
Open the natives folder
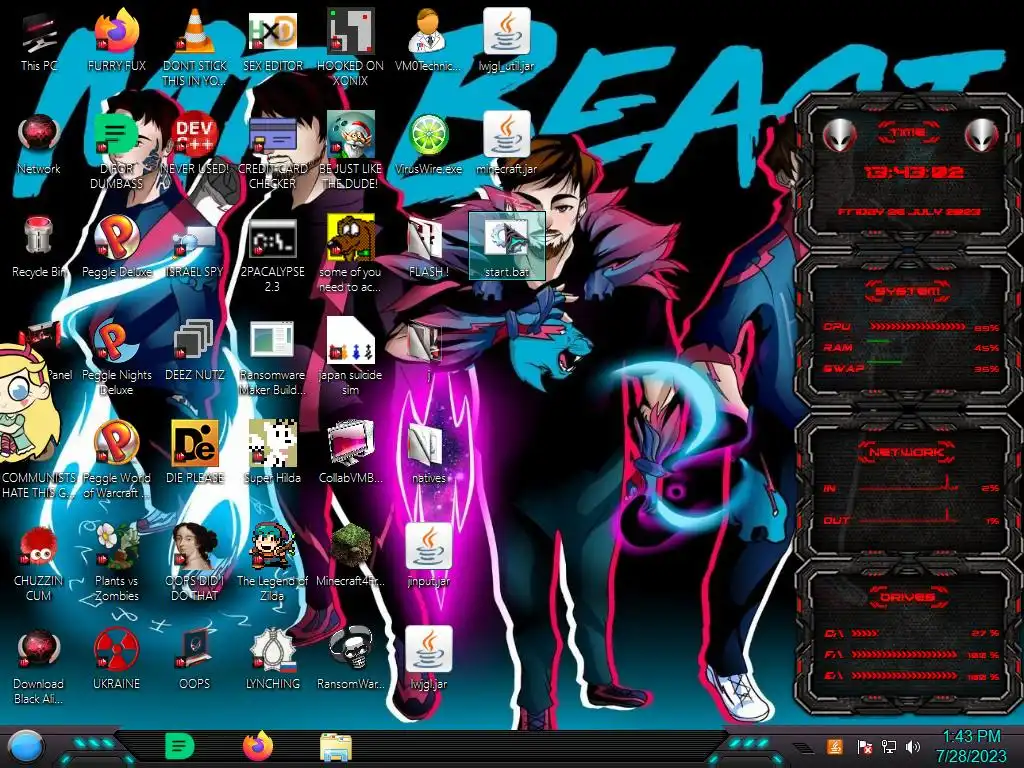[x=428, y=452]
